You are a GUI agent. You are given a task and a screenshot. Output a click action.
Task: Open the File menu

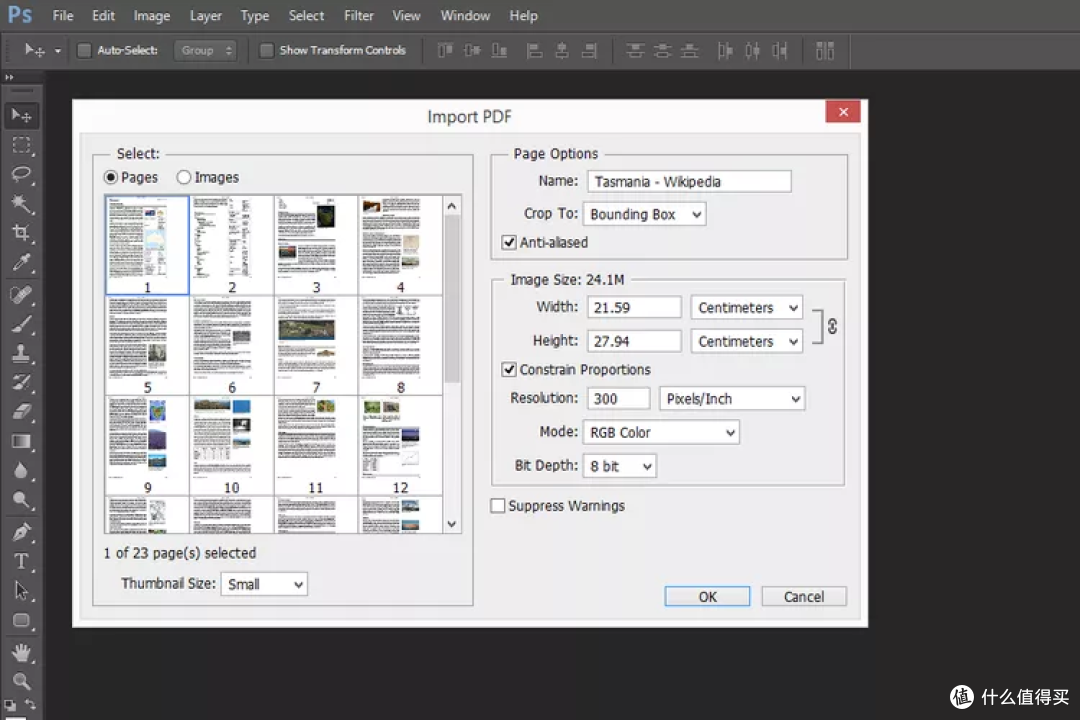(x=63, y=15)
